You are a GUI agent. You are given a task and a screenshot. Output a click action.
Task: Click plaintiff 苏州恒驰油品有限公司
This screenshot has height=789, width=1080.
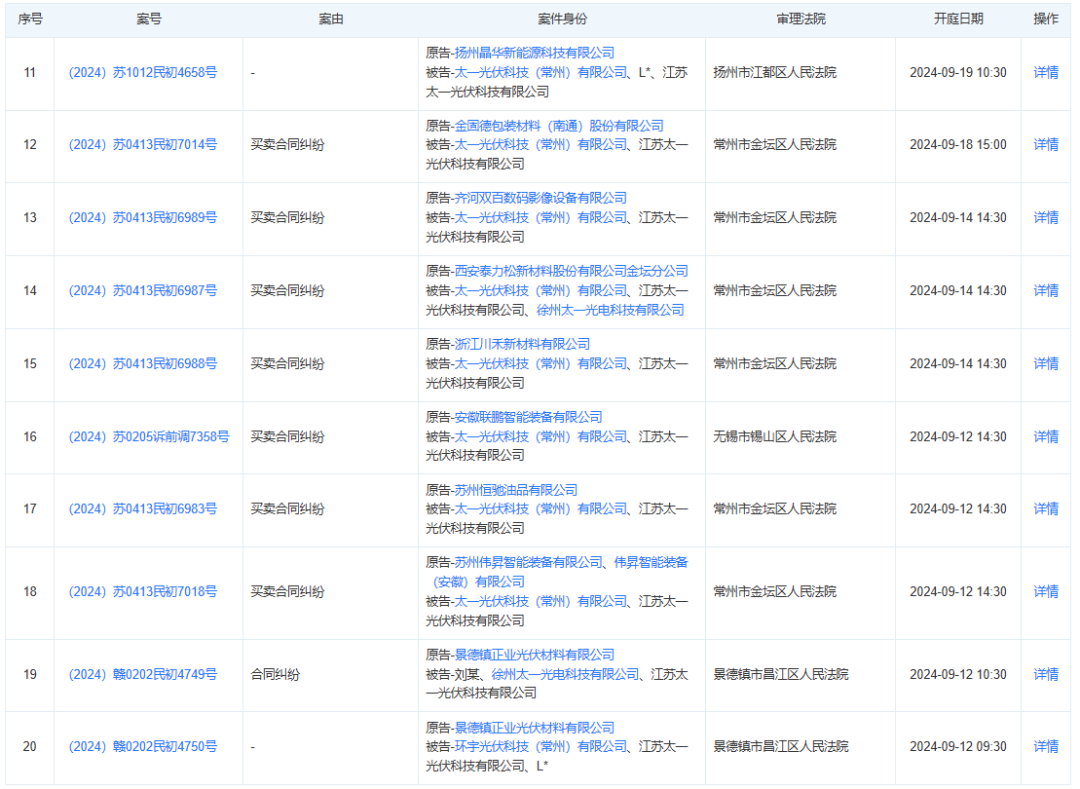pos(516,490)
